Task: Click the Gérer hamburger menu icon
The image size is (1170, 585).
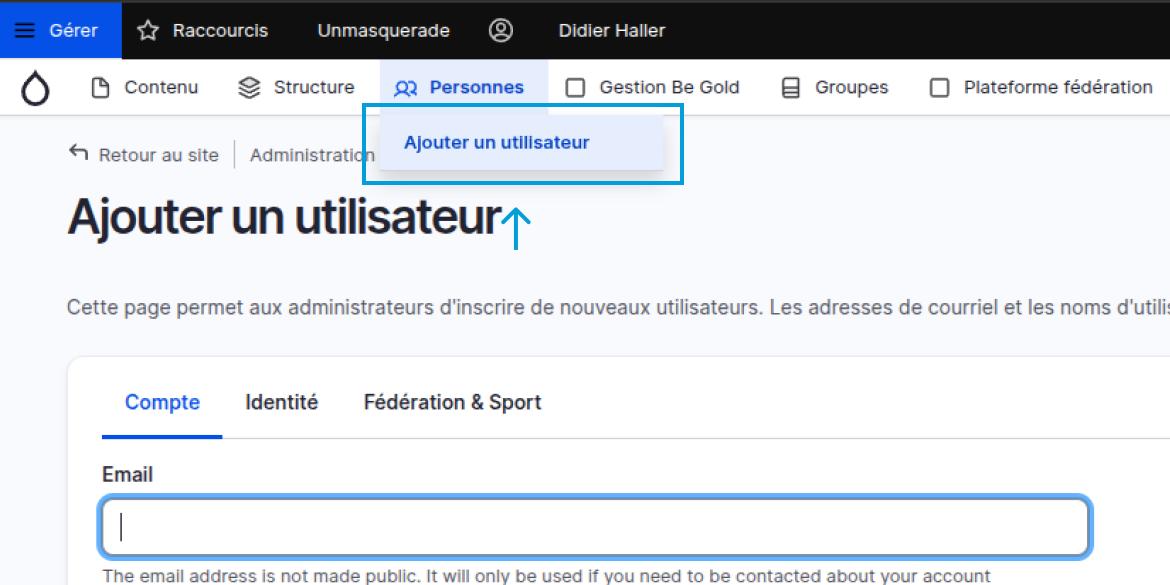Action: point(25,31)
